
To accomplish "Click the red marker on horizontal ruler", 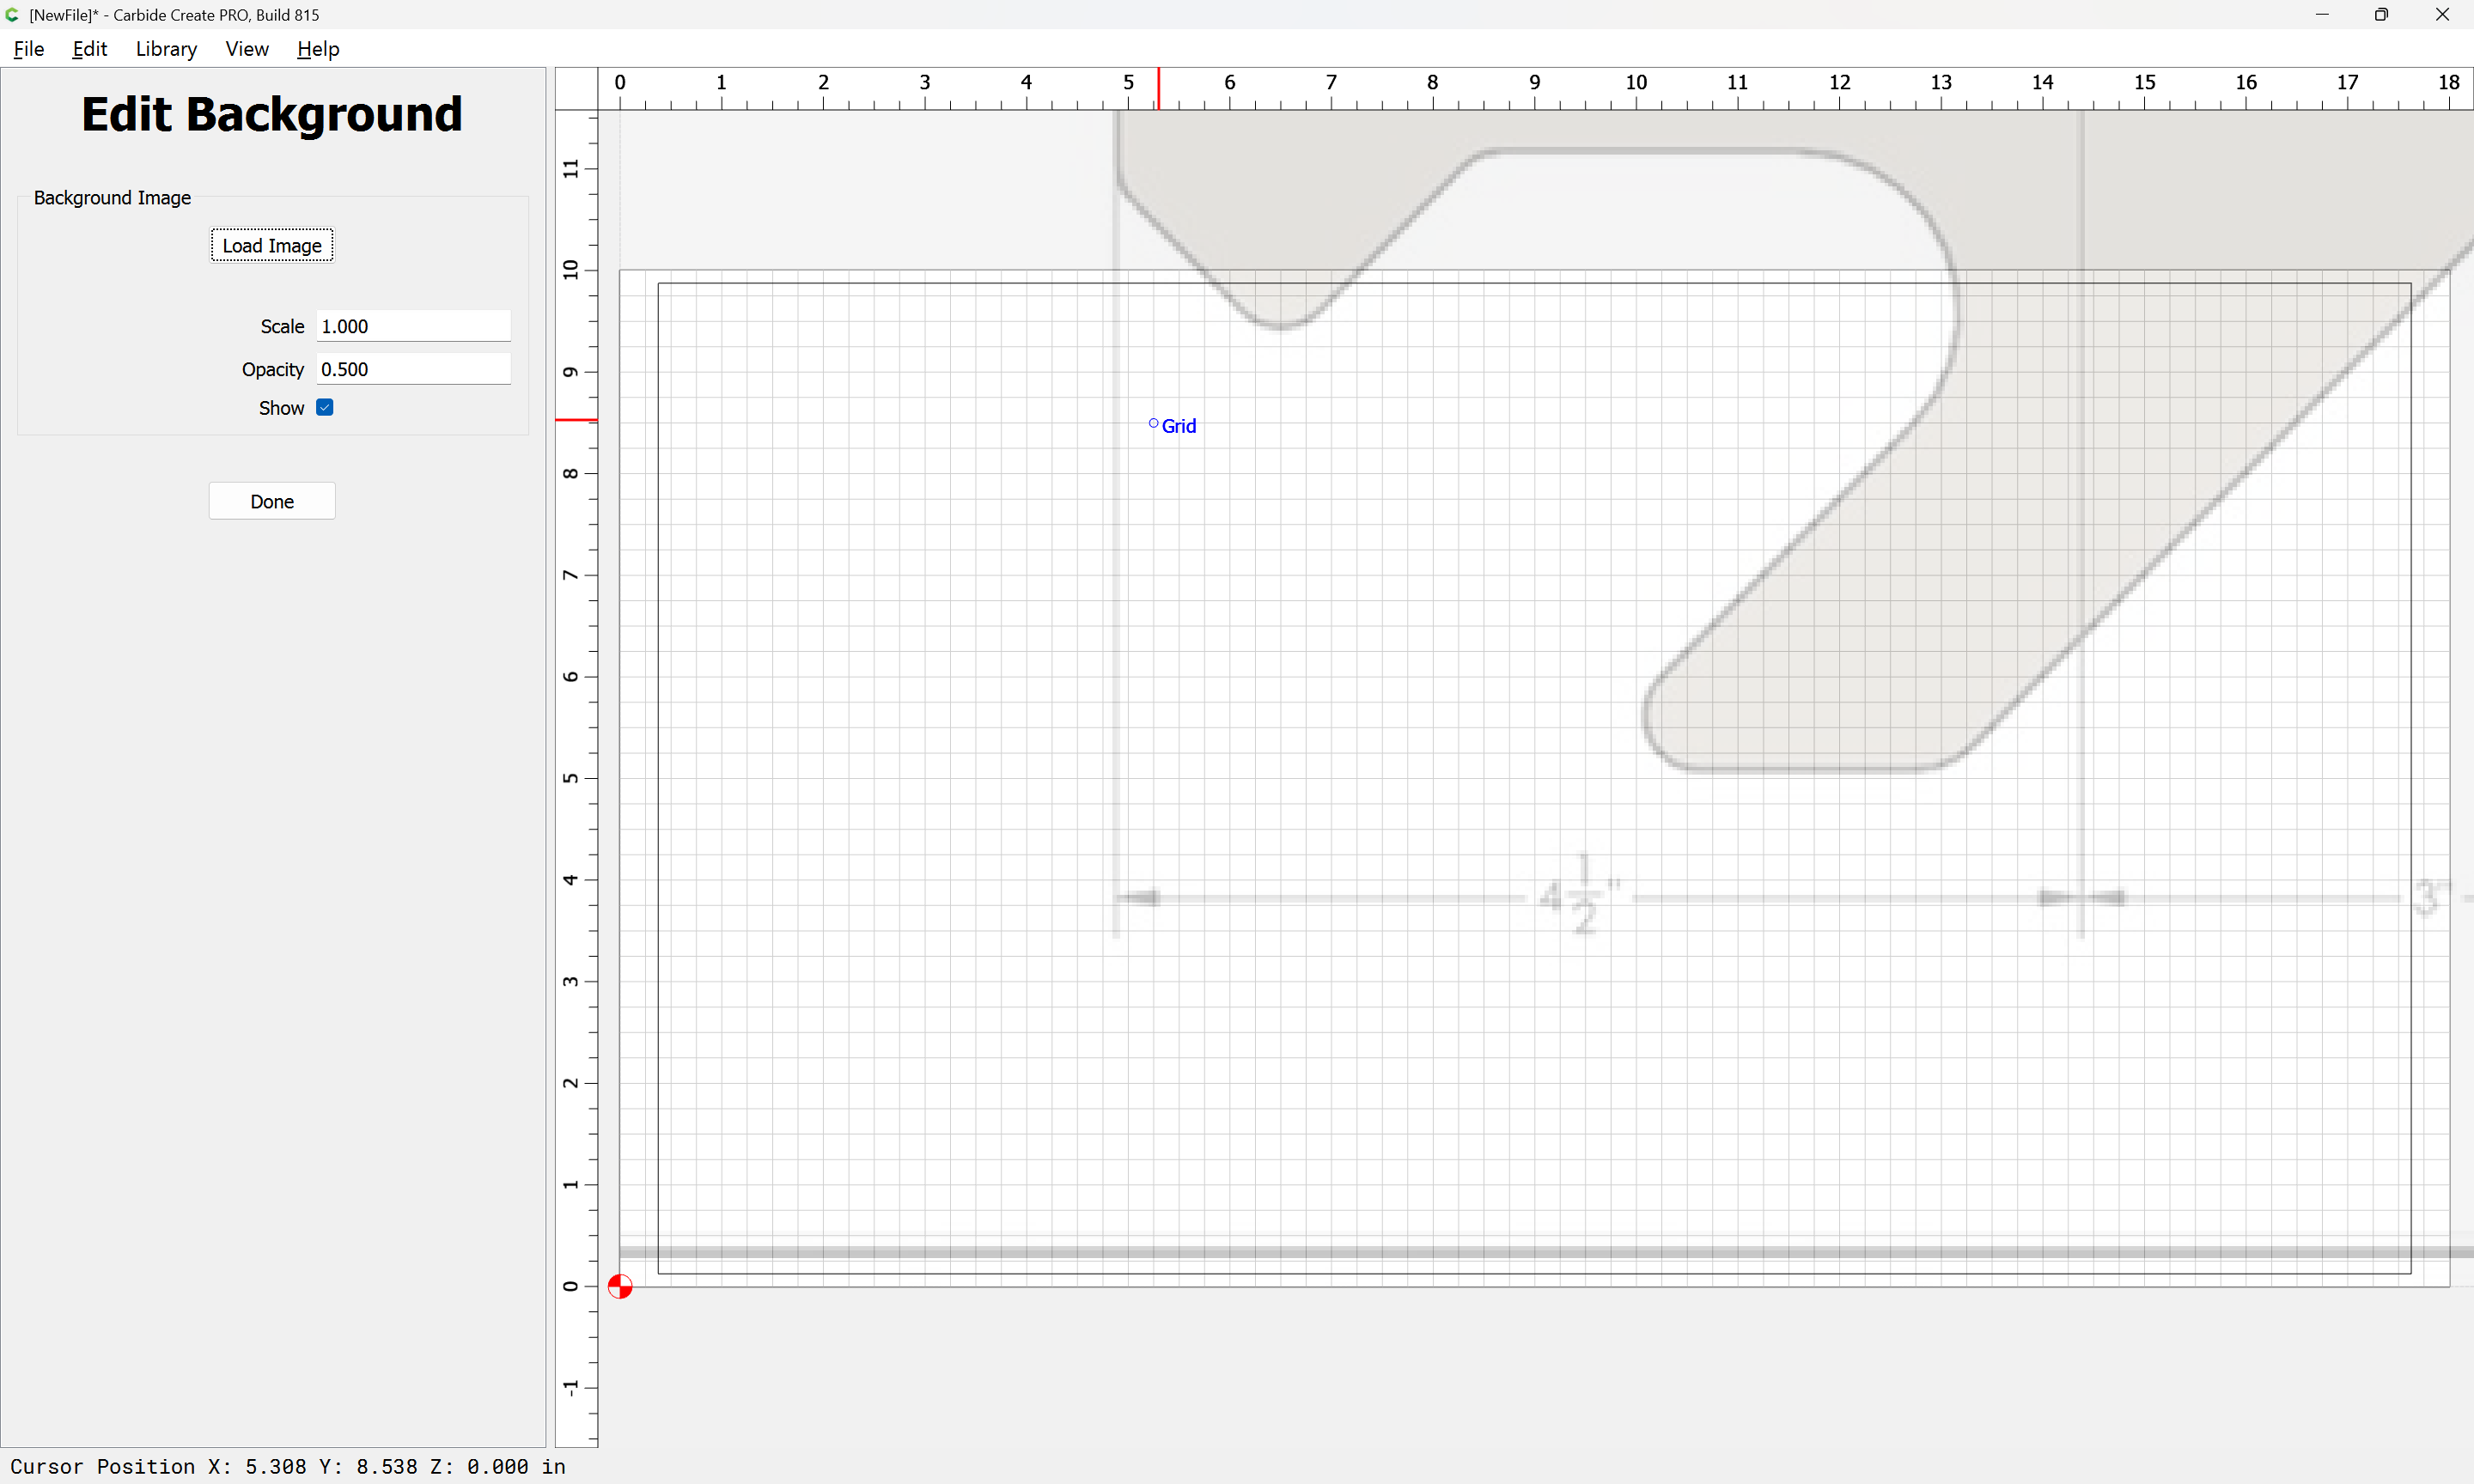I will [x=1158, y=89].
